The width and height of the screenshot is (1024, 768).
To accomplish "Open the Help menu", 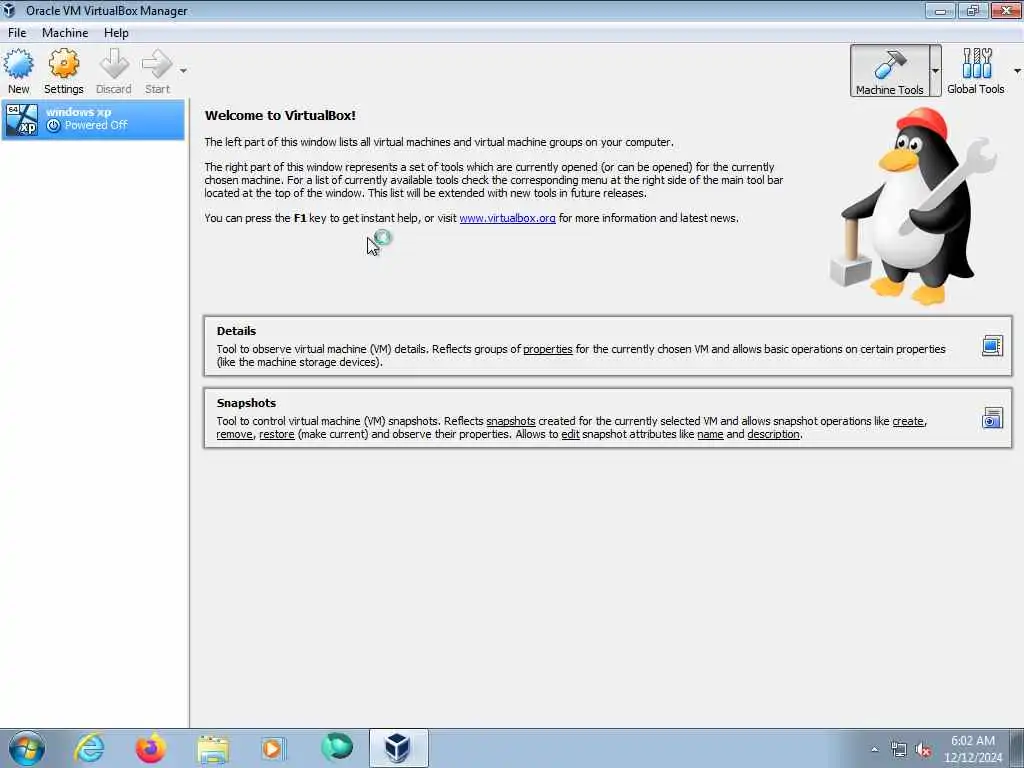I will 116,33.
